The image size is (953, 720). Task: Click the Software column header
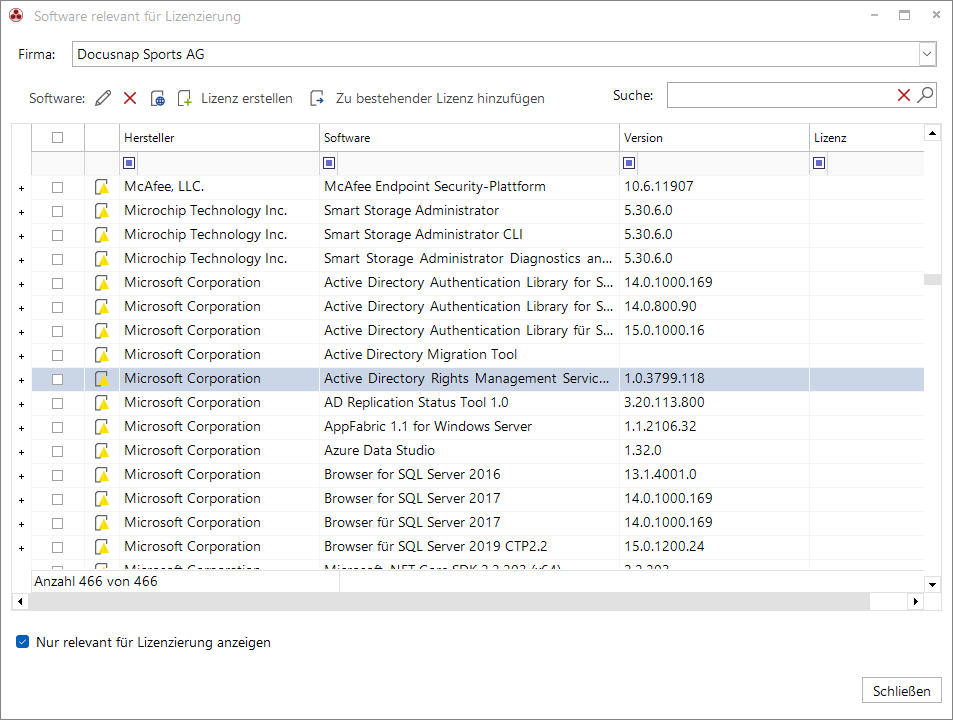pyautogui.click(x=469, y=138)
